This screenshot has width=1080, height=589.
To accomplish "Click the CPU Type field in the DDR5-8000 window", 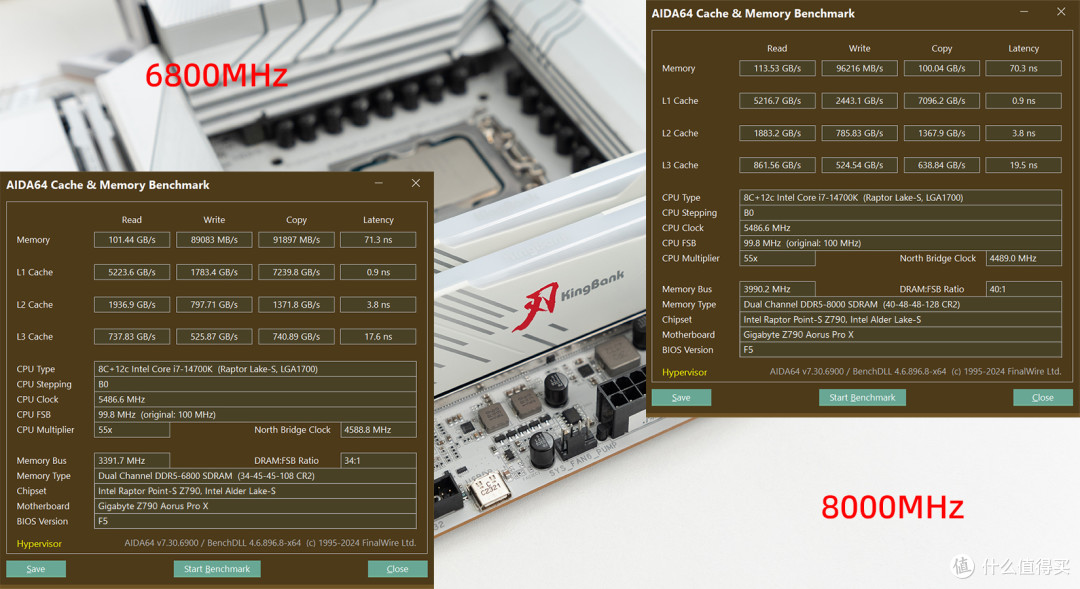I will (900, 198).
